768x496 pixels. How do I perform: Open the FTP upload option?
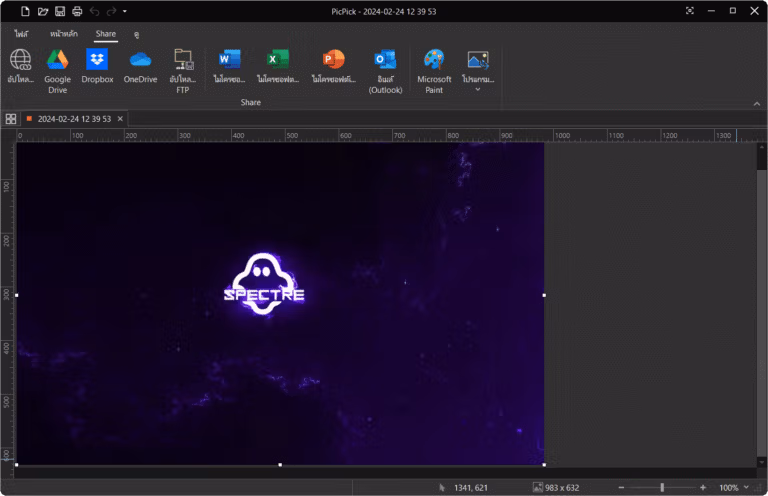point(183,71)
